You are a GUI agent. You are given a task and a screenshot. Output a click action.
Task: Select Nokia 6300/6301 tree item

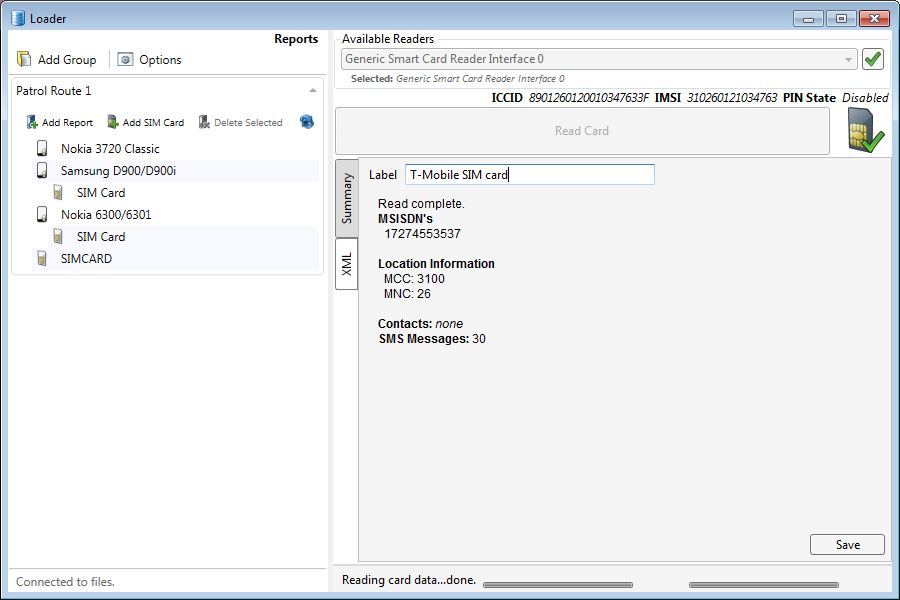pyautogui.click(x=106, y=215)
